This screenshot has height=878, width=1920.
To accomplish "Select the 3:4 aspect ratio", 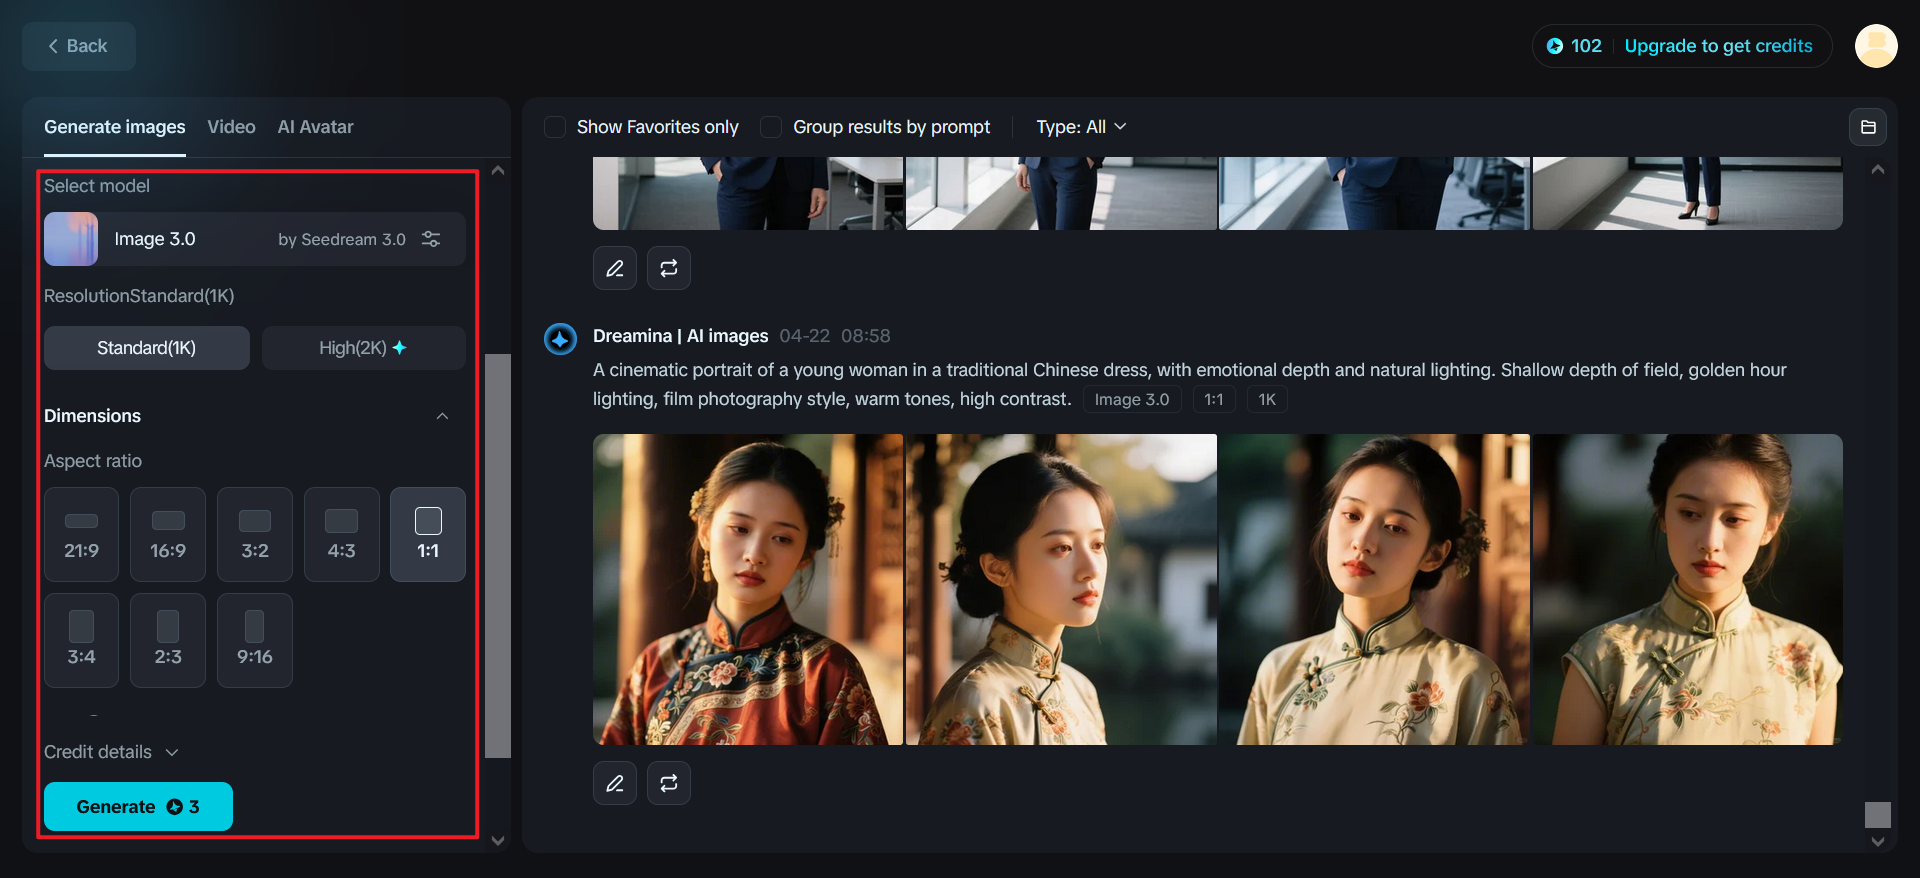I will [81, 640].
